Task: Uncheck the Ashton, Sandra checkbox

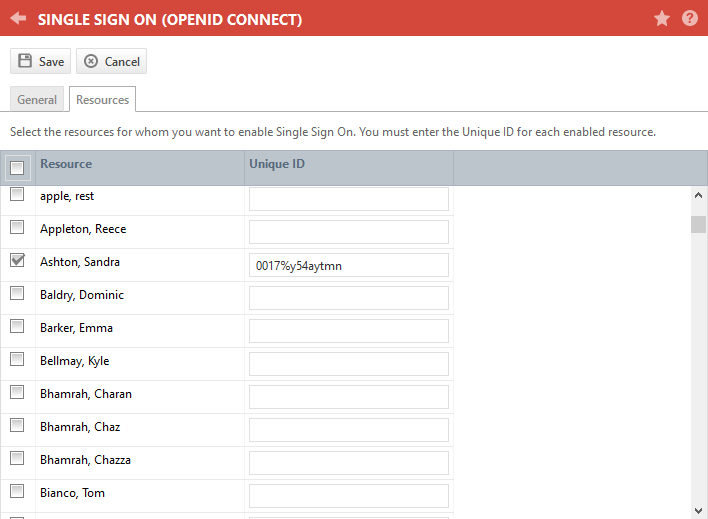Action: 17,260
